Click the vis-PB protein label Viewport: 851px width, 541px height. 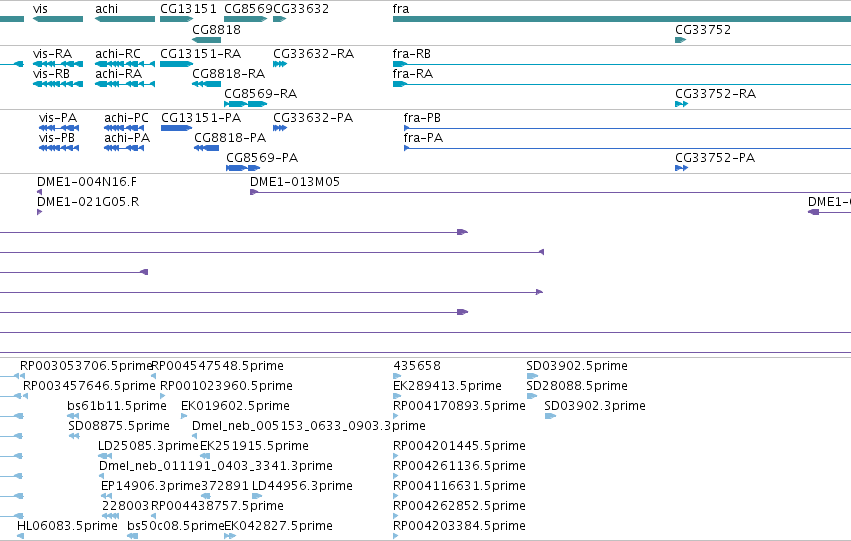[57, 138]
